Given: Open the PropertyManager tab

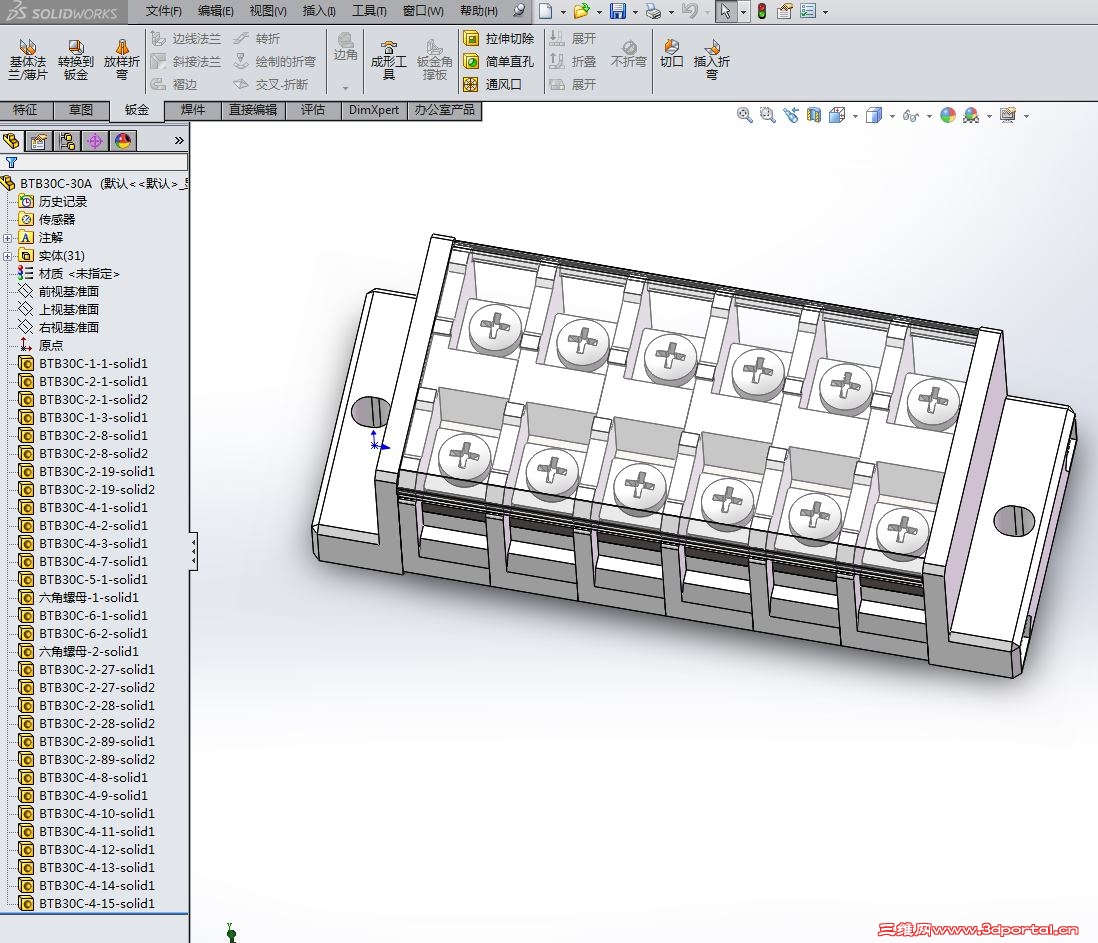Looking at the screenshot, I should [x=39, y=141].
